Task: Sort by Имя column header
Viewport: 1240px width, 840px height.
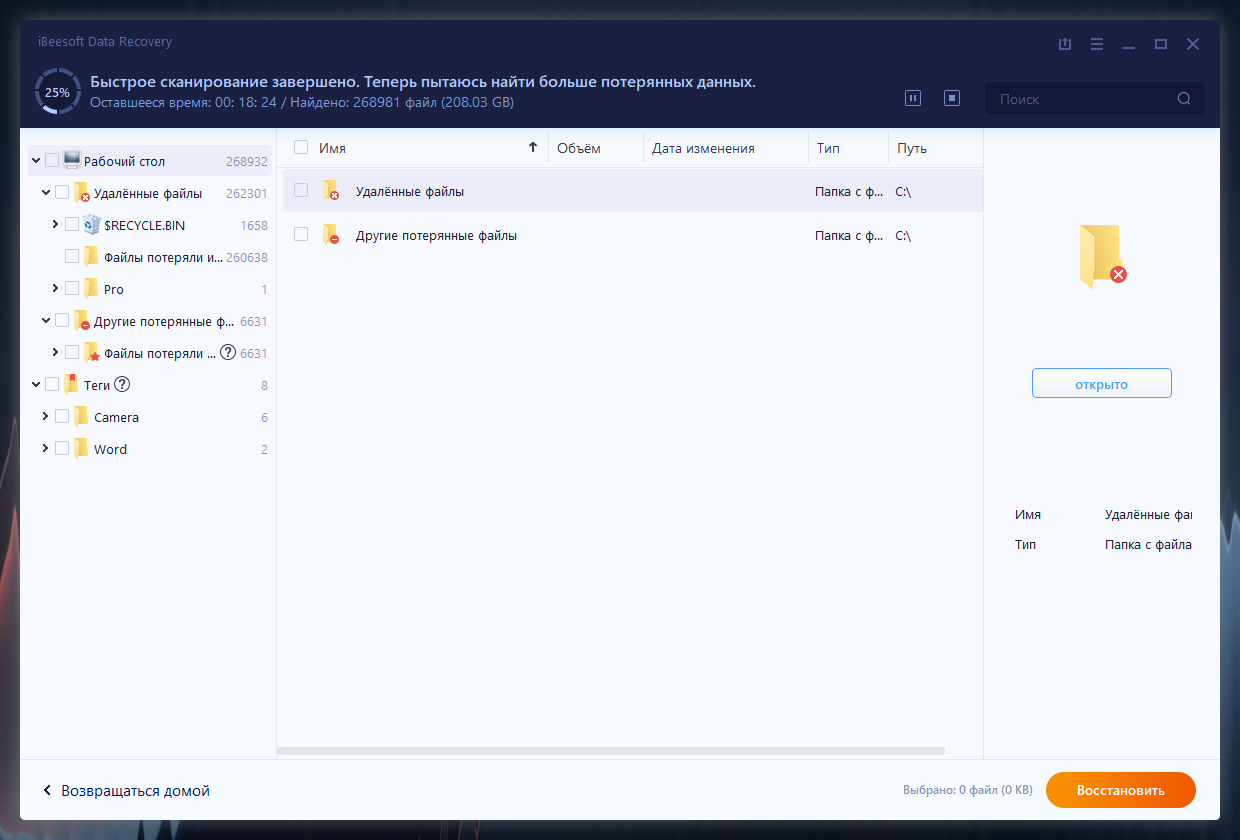Action: (x=332, y=148)
